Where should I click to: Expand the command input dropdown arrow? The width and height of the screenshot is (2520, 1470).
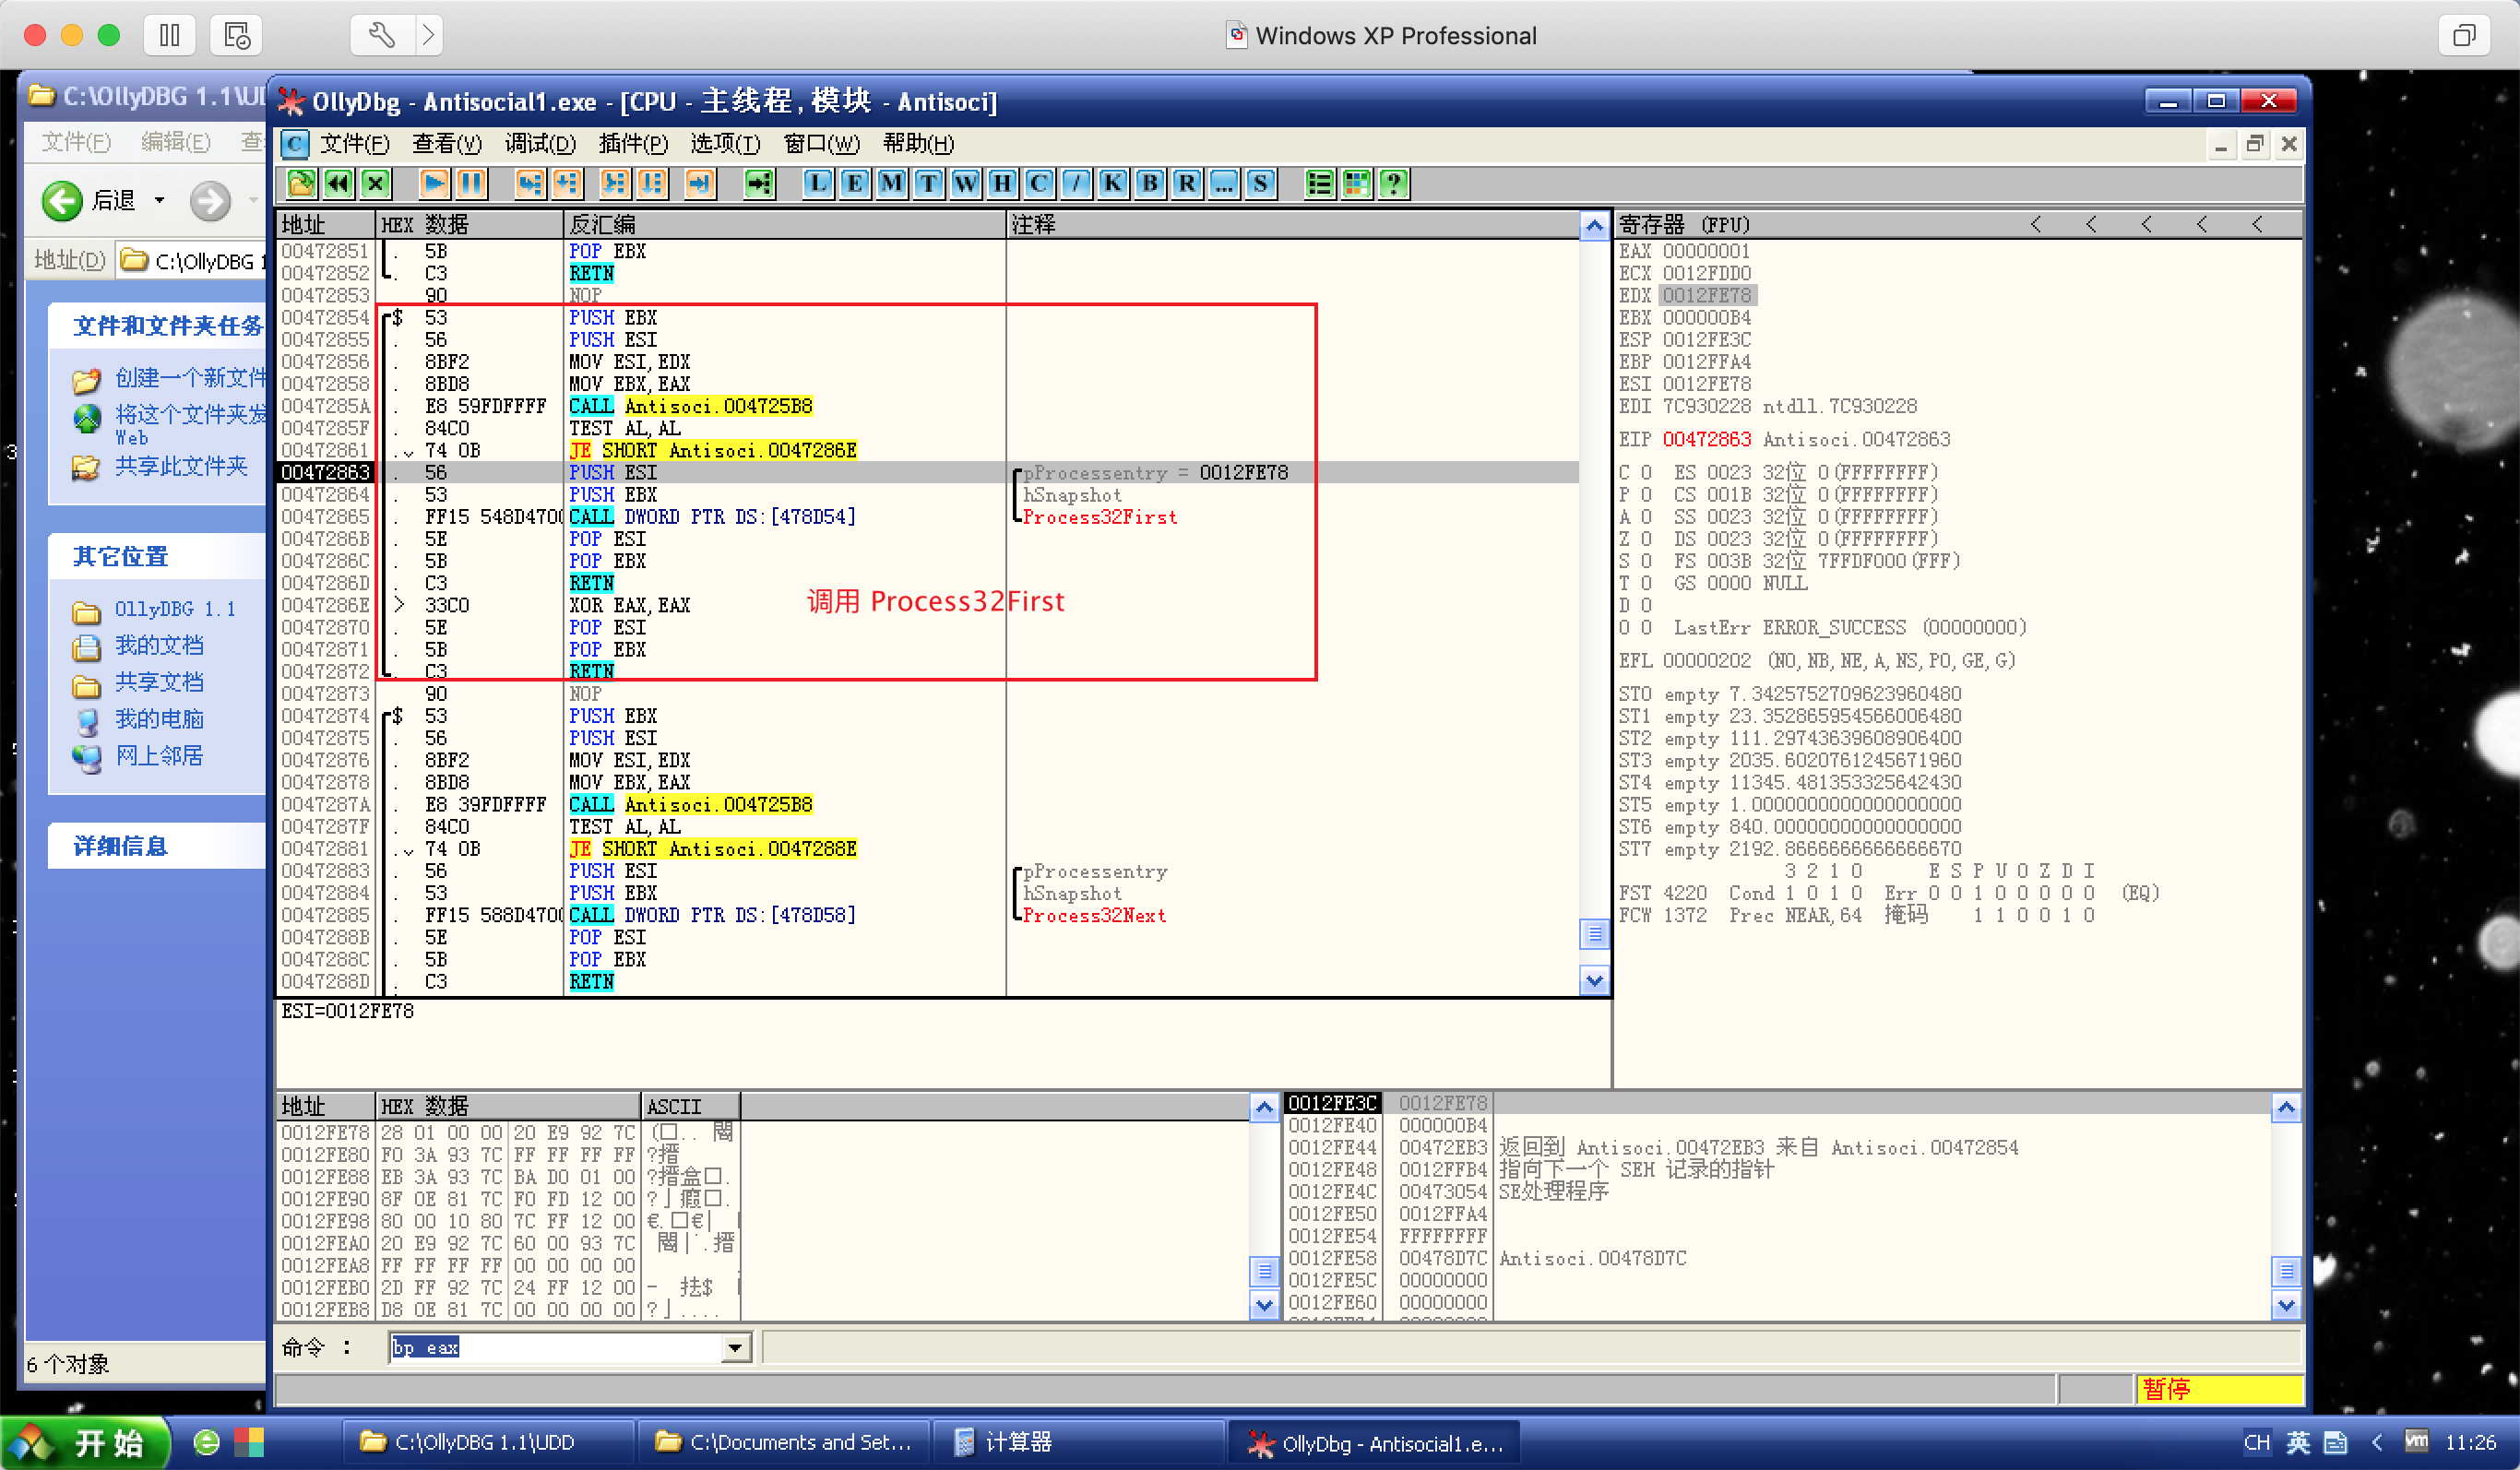pyautogui.click(x=735, y=1348)
